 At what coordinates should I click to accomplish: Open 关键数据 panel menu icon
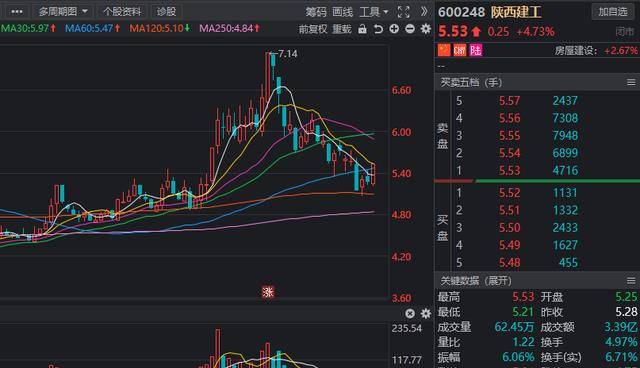631,281
